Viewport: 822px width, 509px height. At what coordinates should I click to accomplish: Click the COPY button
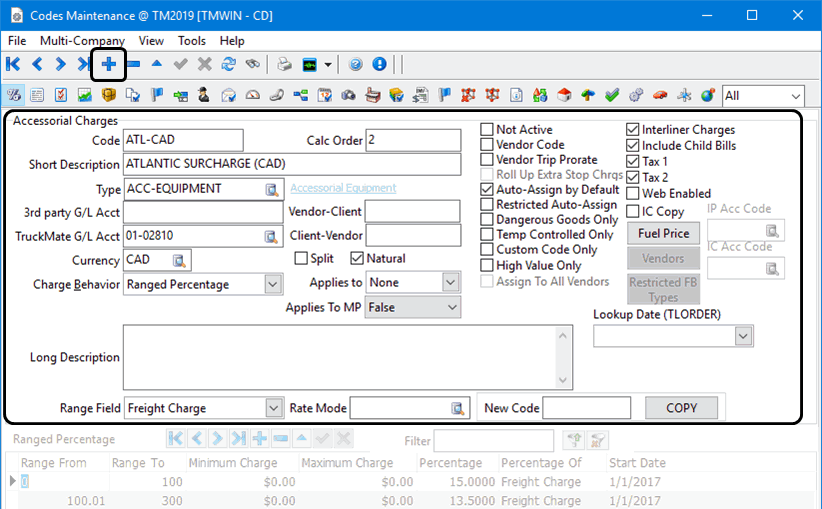[681, 408]
